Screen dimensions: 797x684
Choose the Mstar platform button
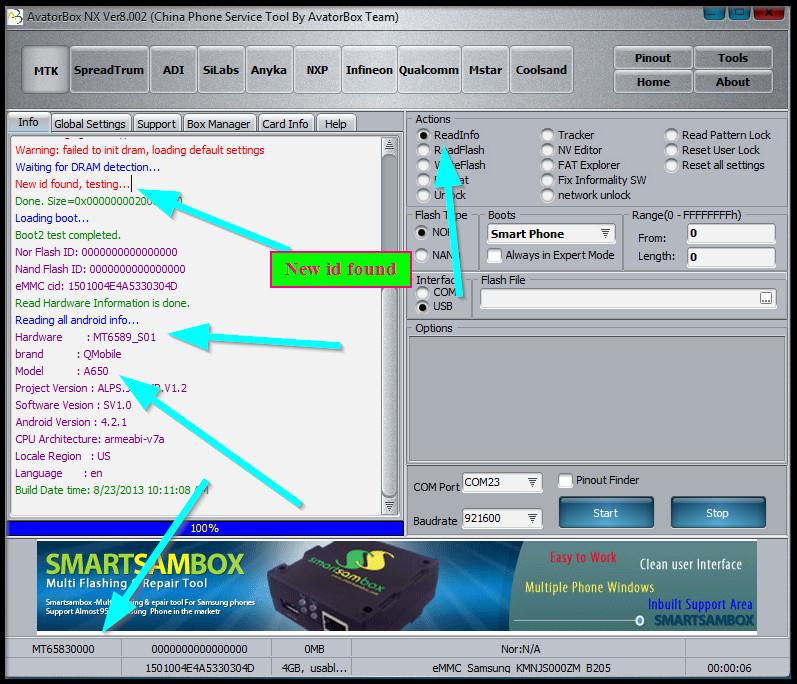tap(485, 70)
